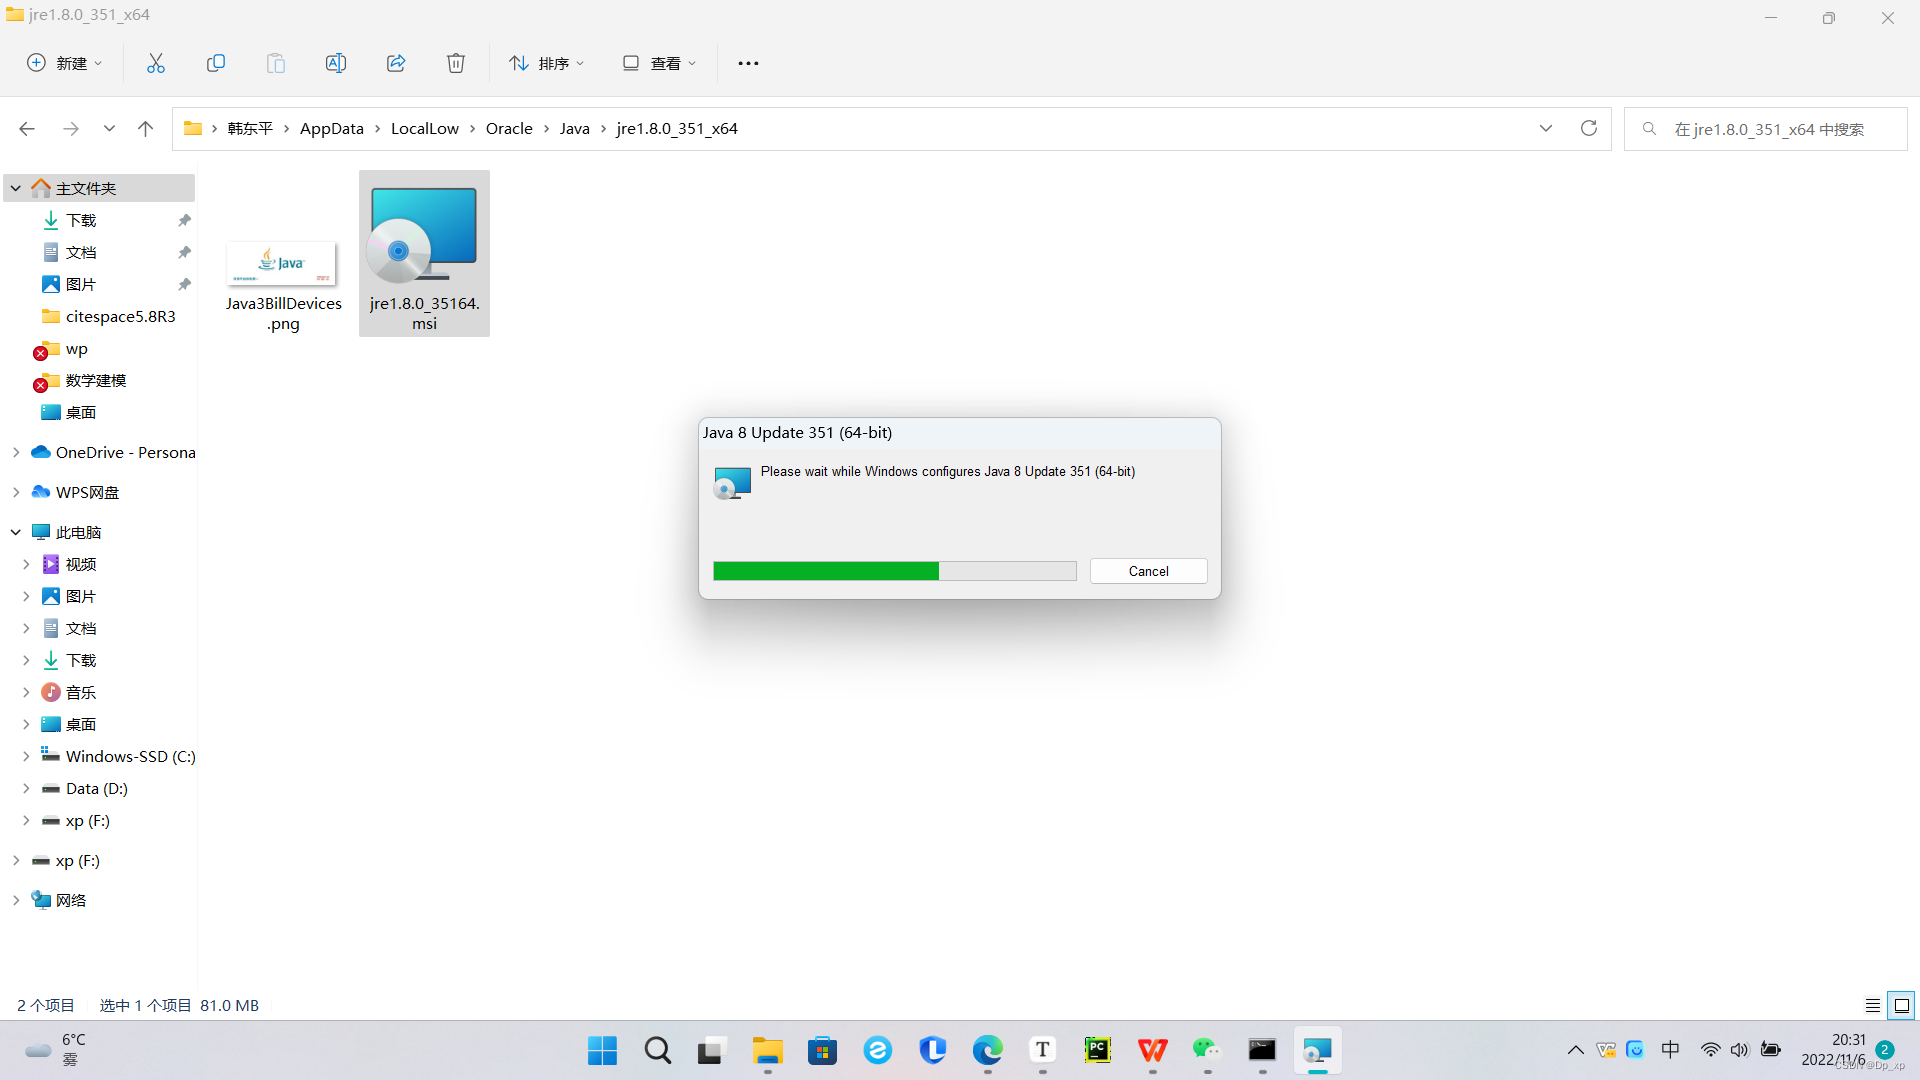Cancel the Java 8 Update installation
The image size is (1920, 1080).
tap(1148, 571)
